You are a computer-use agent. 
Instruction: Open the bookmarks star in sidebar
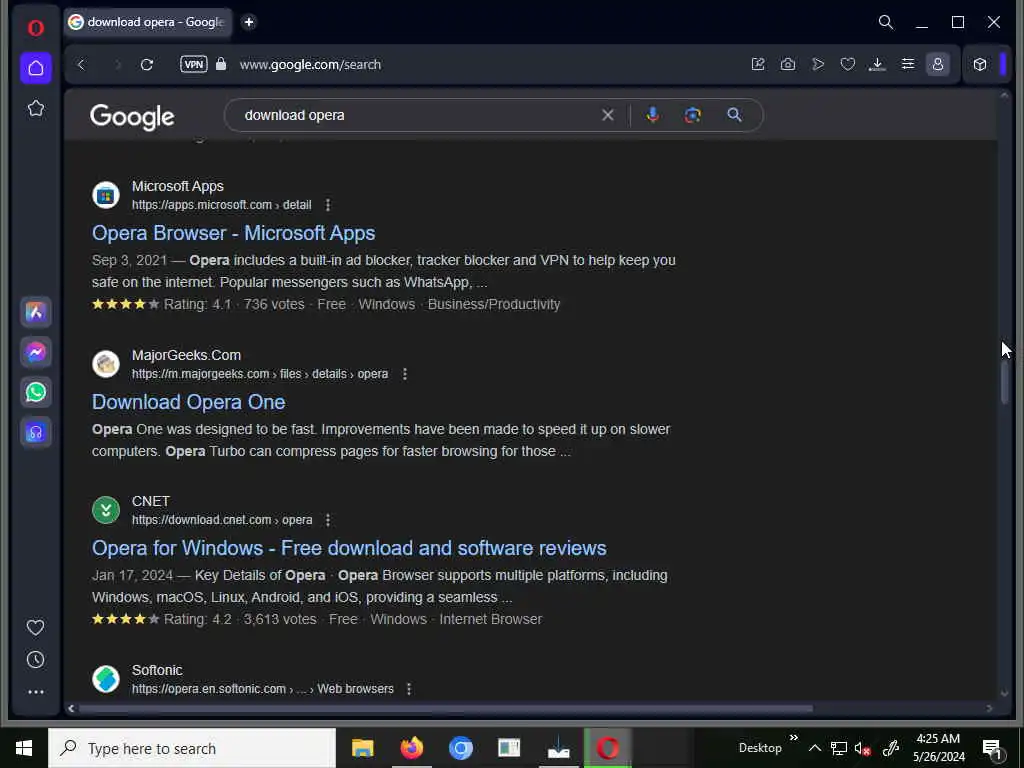(x=36, y=108)
